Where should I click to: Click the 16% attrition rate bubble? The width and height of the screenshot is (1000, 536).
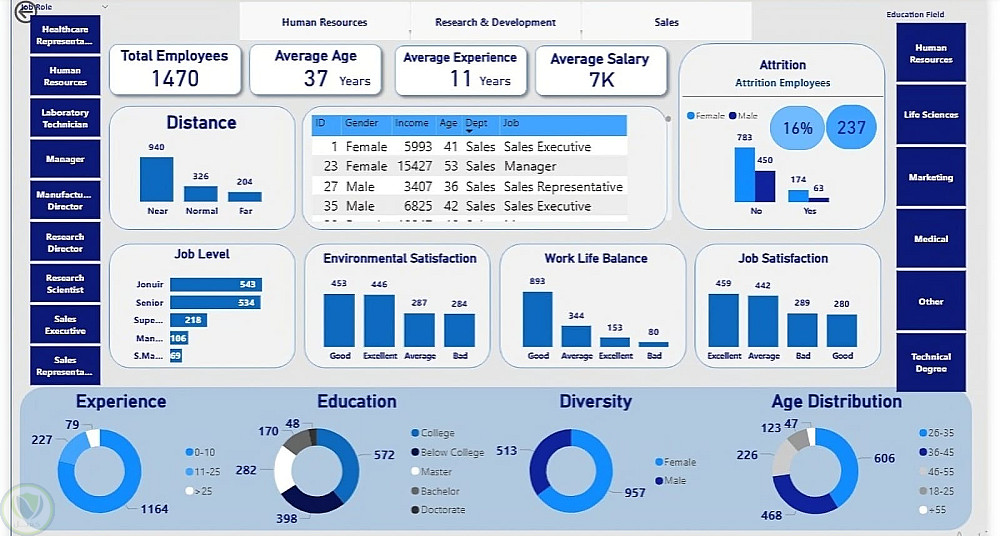[797, 128]
